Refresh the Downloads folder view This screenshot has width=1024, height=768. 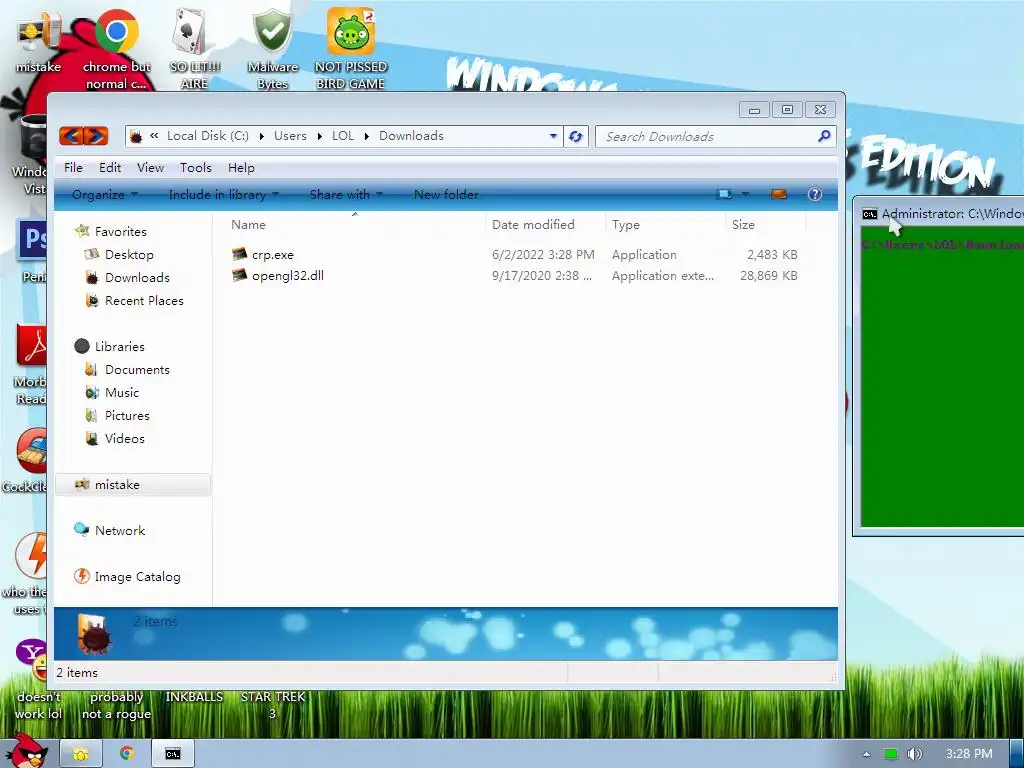pyautogui.click(x=575, y=136)
